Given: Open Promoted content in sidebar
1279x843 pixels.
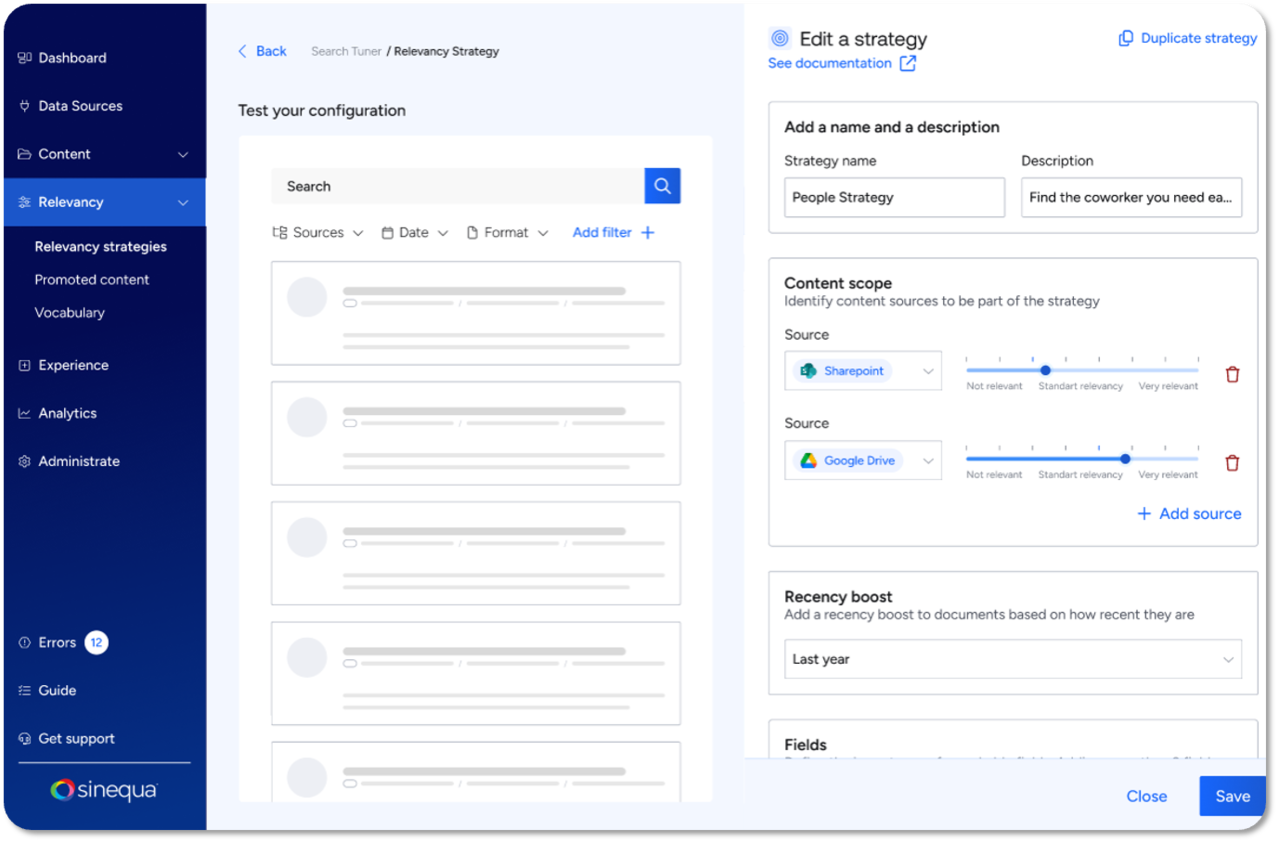Looking at the screenshot, I should [x=92, y=280].
